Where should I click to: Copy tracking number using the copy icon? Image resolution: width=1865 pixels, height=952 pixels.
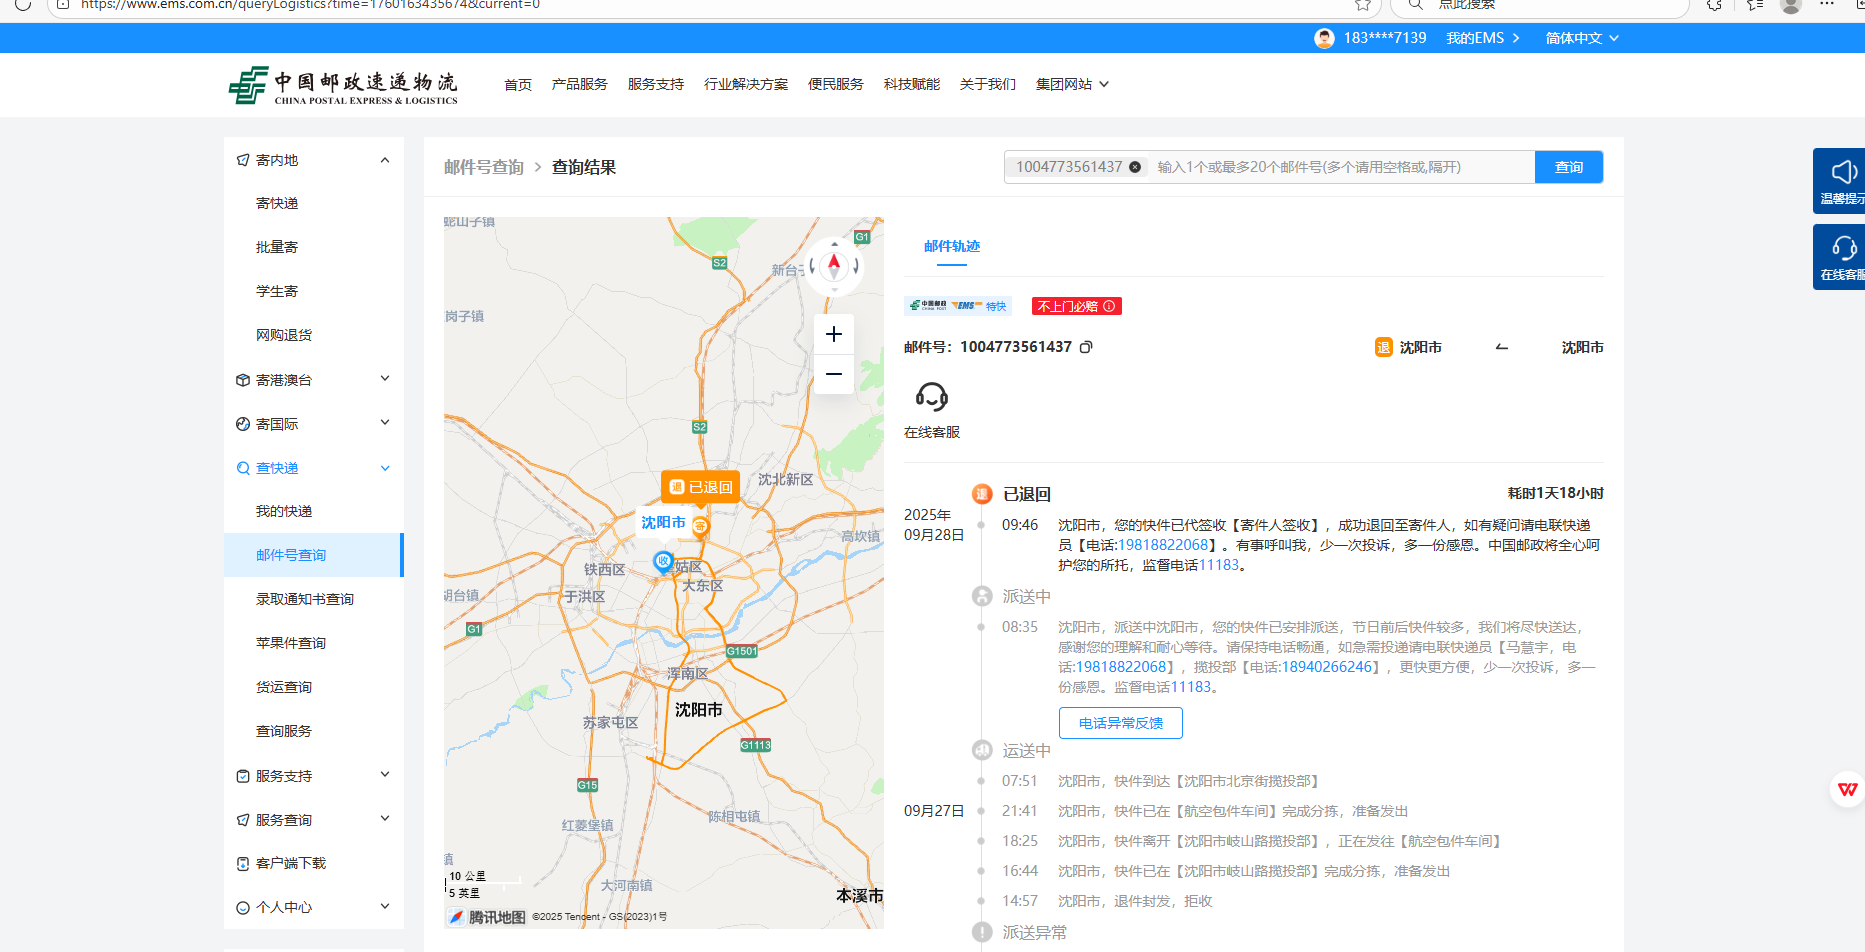(x=1086, y=347)
